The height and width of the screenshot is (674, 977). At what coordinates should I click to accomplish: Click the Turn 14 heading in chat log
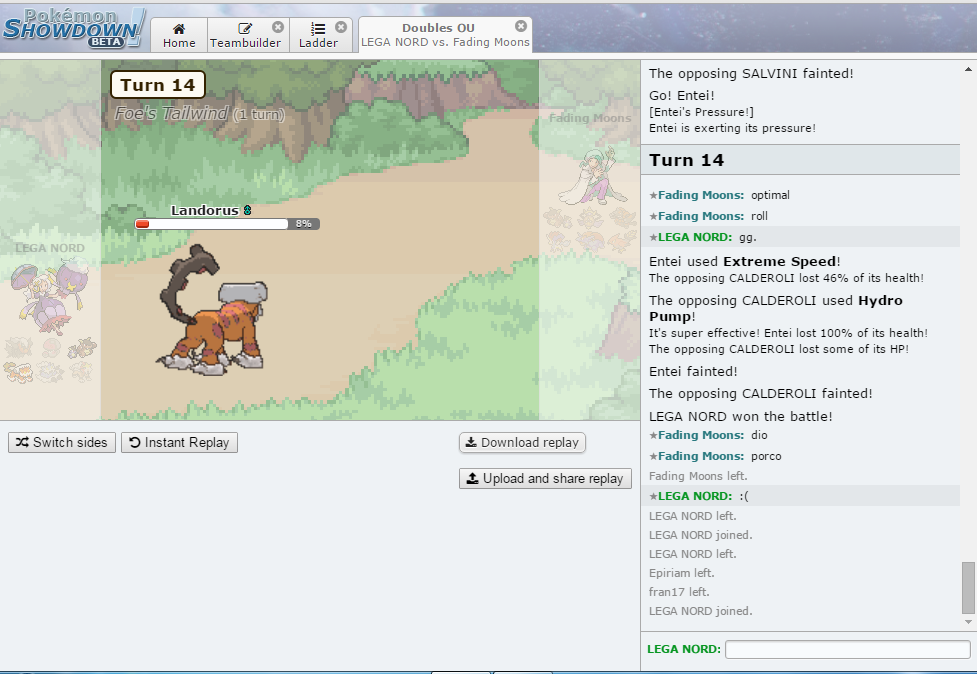coord(686,160)
